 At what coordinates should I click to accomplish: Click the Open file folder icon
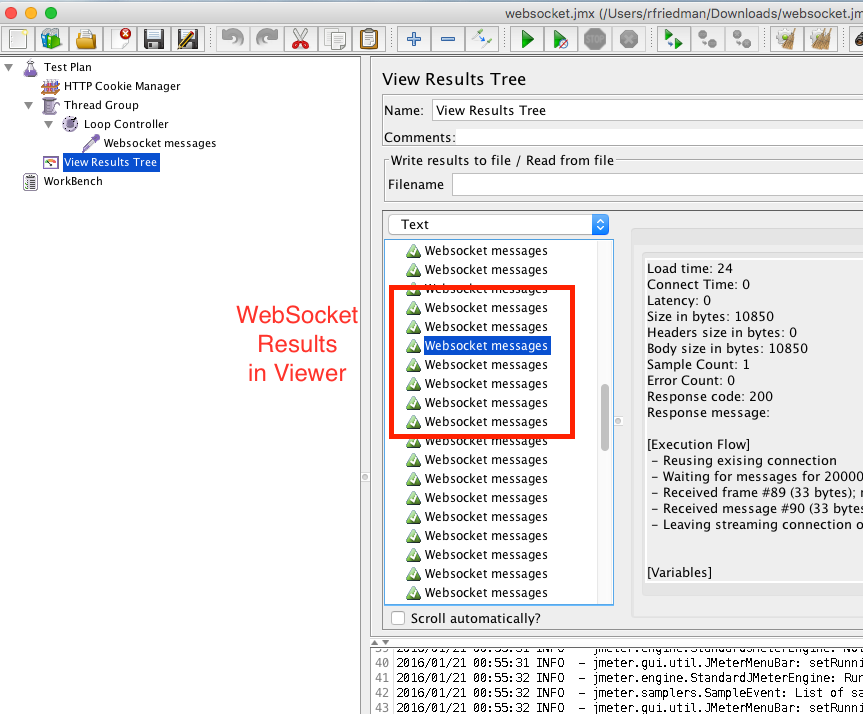pos(86,39)
